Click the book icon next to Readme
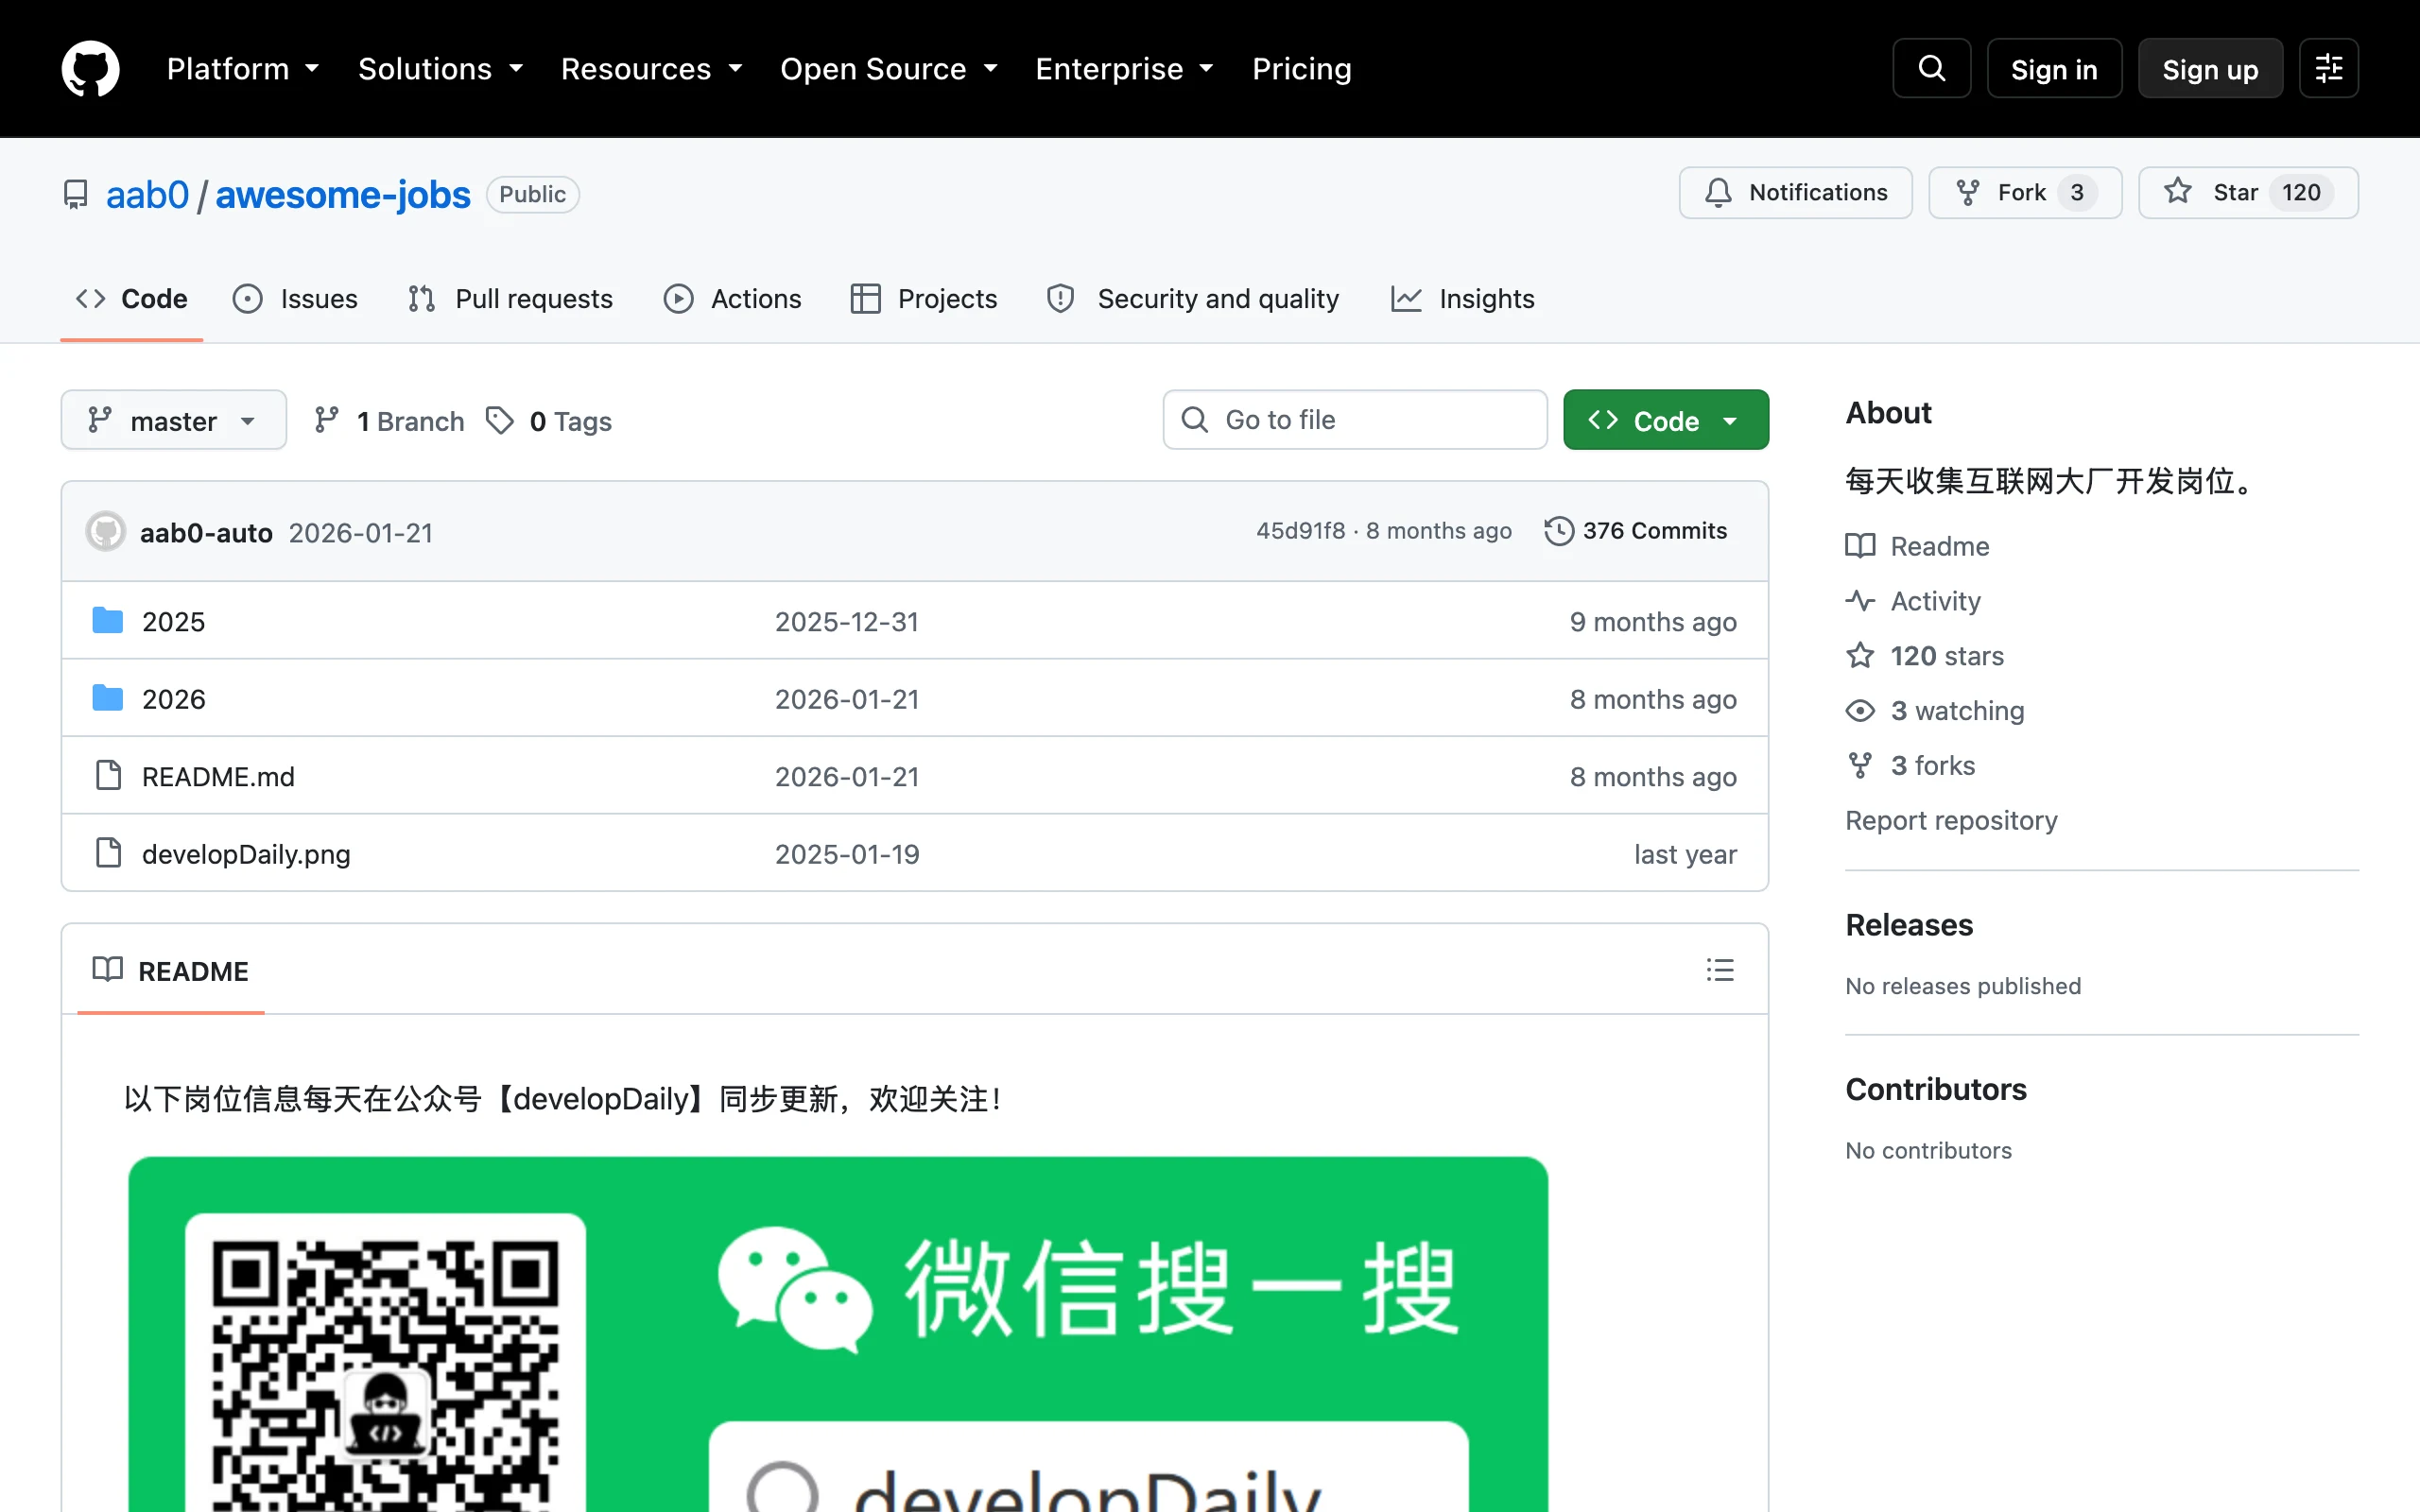 (x=1860, y=546)
